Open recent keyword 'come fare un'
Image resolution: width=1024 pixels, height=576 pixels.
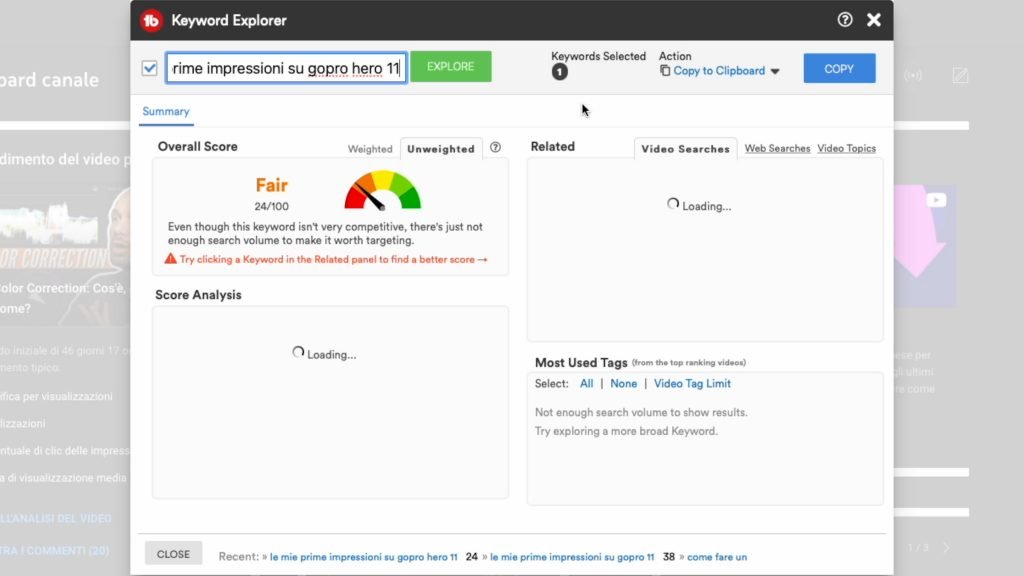717,557
